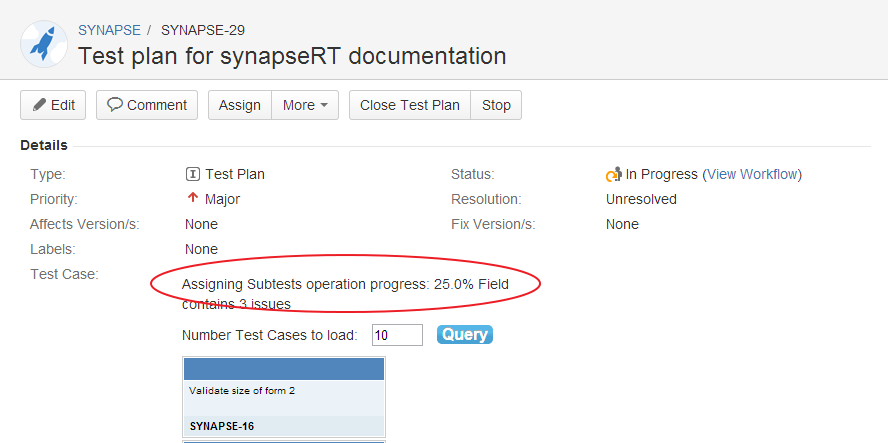Click the Edit button with pencil icon
The width and height of the screenshot is (888, 443).
click(53, 105)
